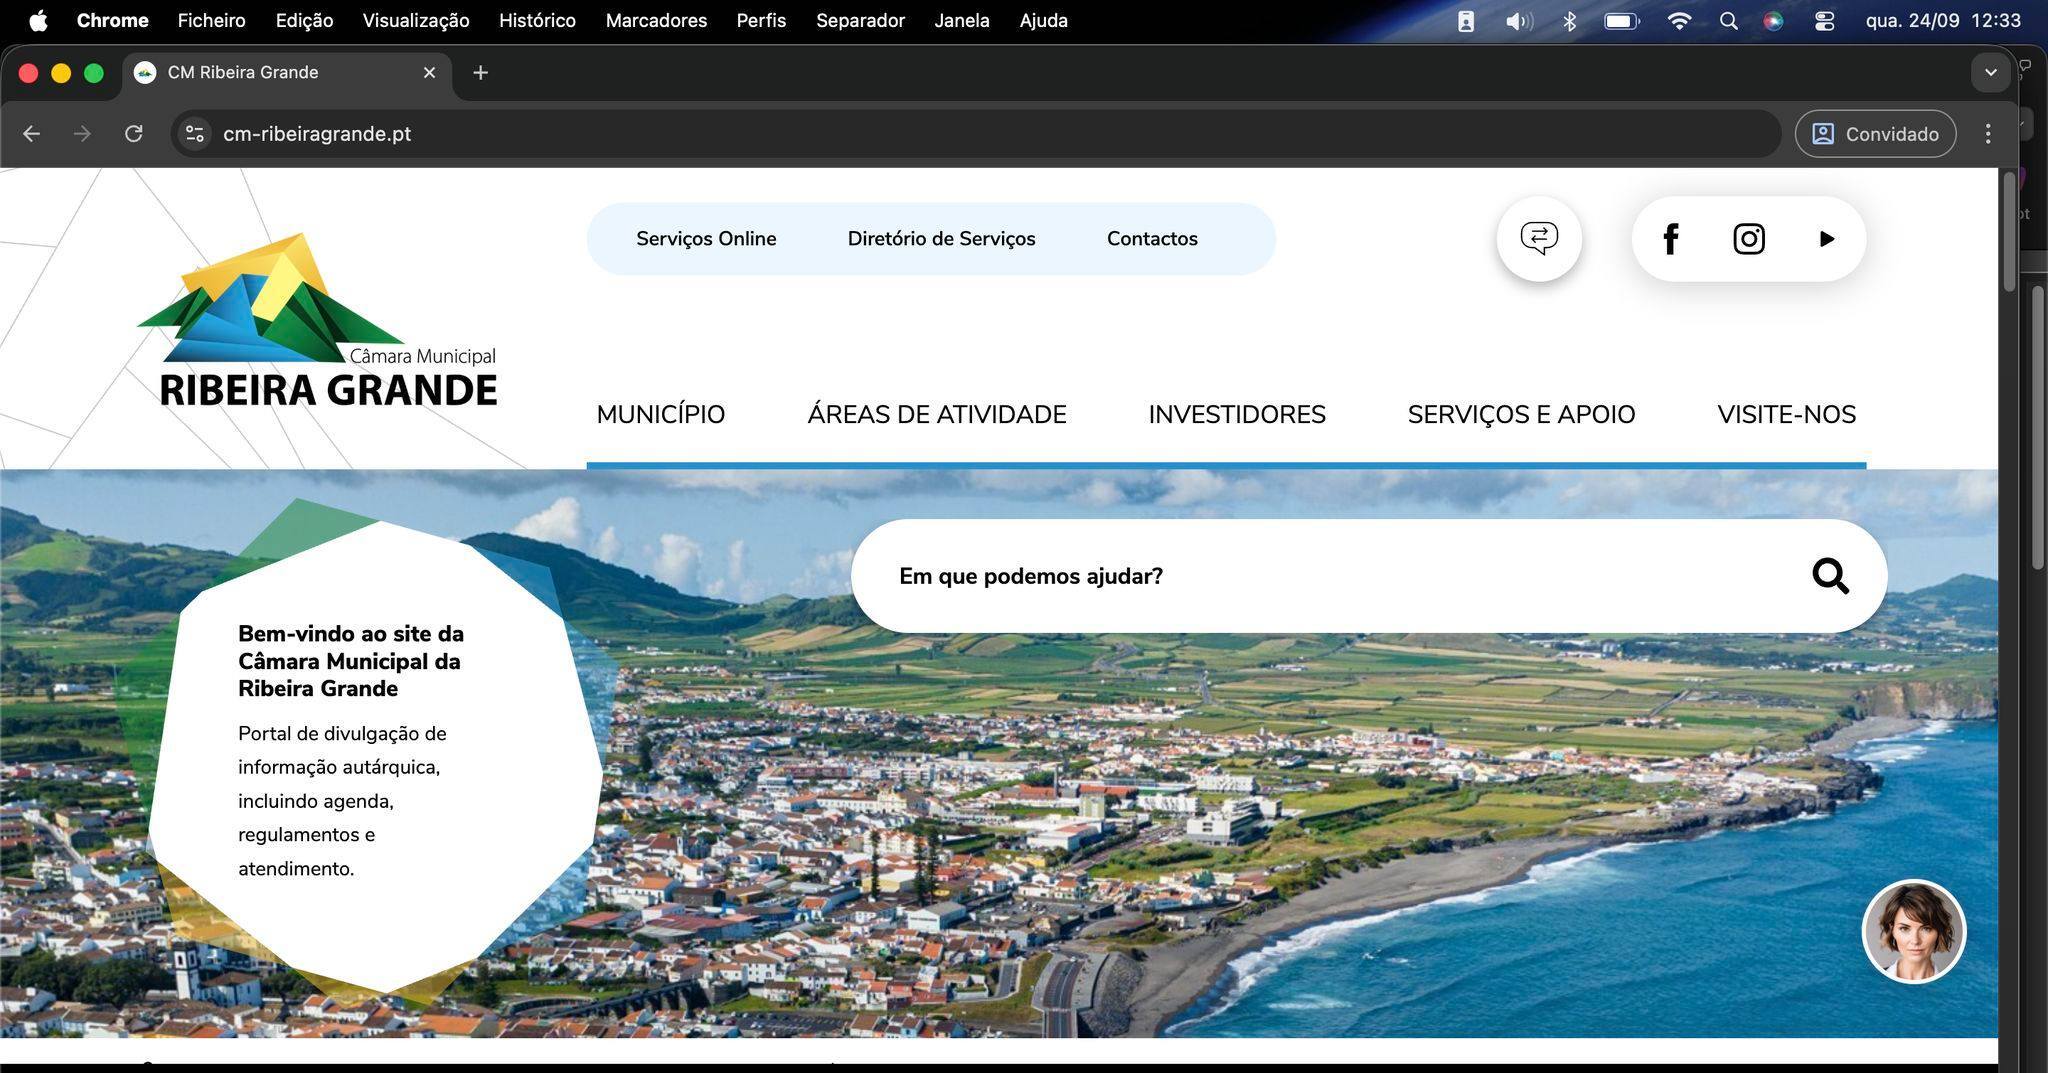Expand the SERVIÇOS E APOIO menu
Viewport: 2048px width, 1073px height.
pos(1521,414)
